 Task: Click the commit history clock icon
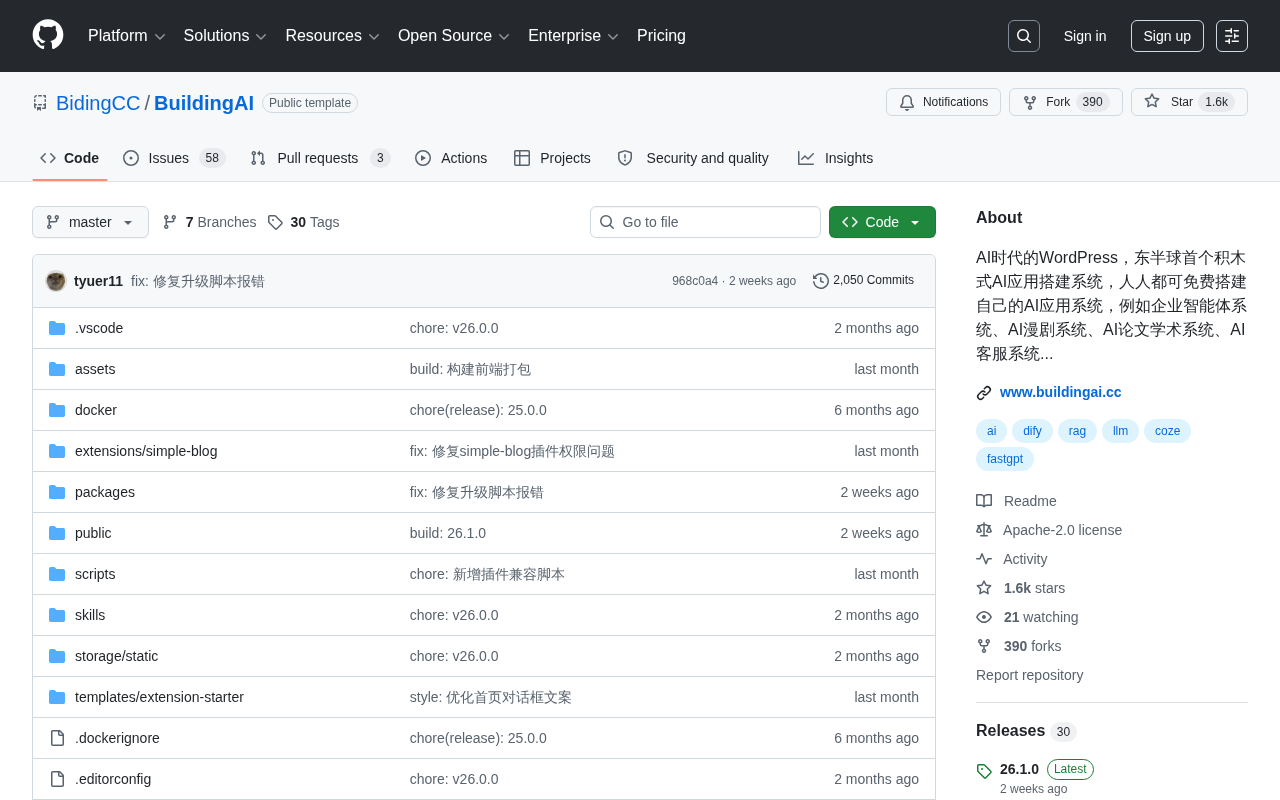821,281
